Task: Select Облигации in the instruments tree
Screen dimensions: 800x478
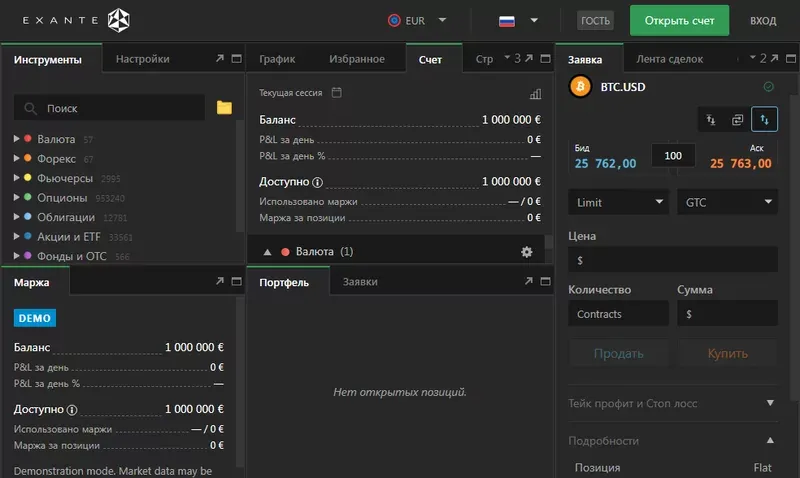Action: tap(66, 217)
